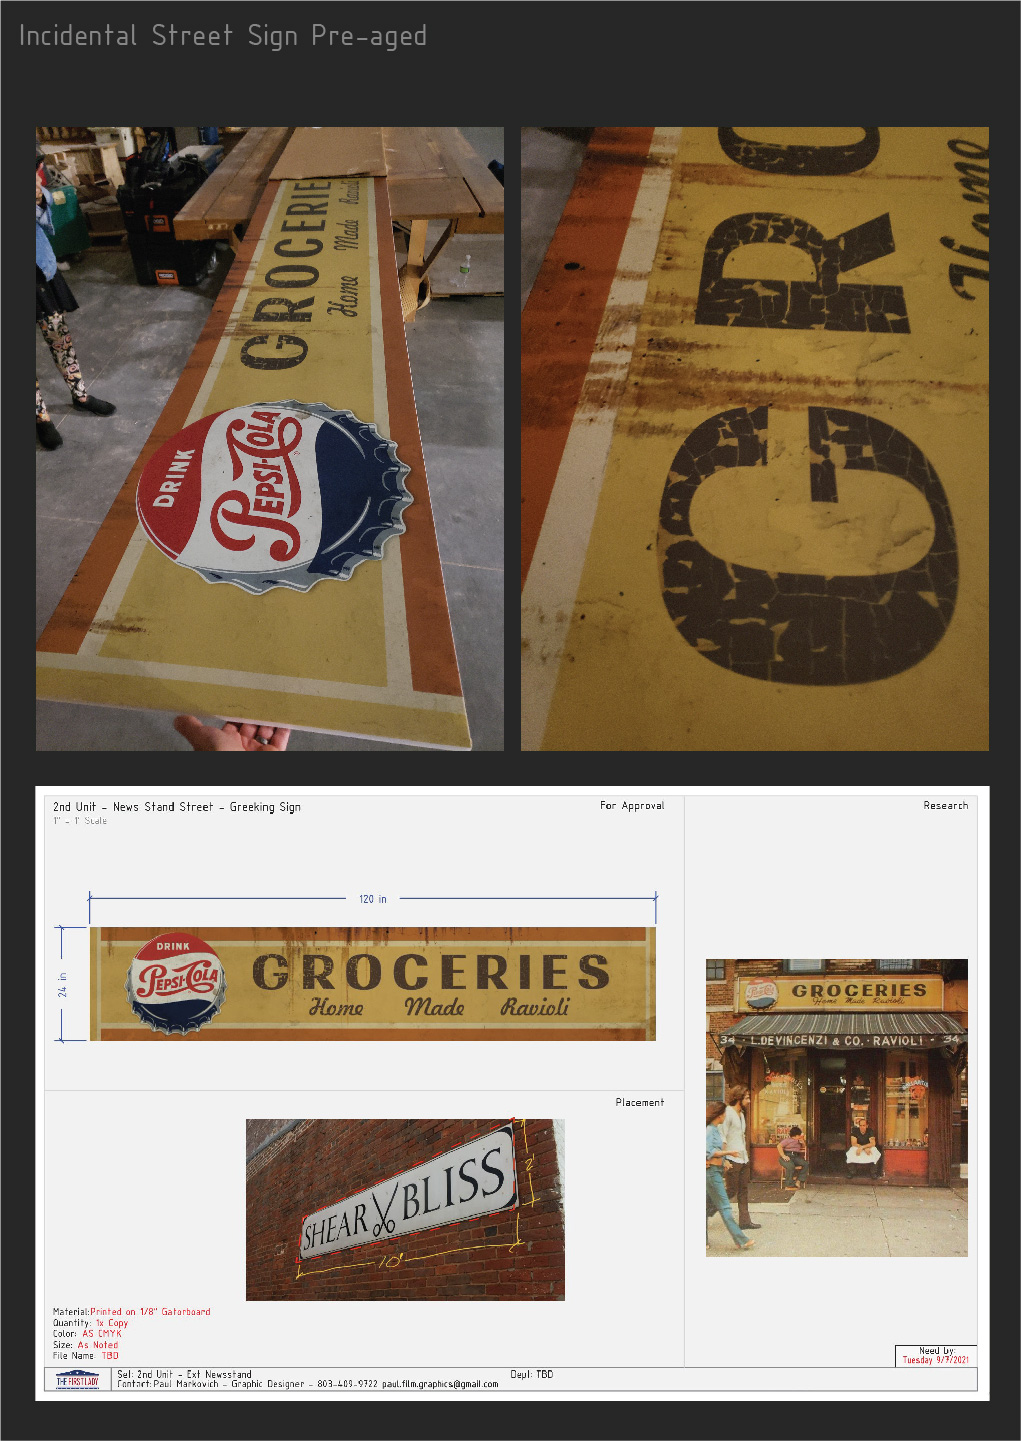Viewport: 1021px width, 1441px height.
Task: Select the "Color: AS CMYK" line
Action: 88,1334
